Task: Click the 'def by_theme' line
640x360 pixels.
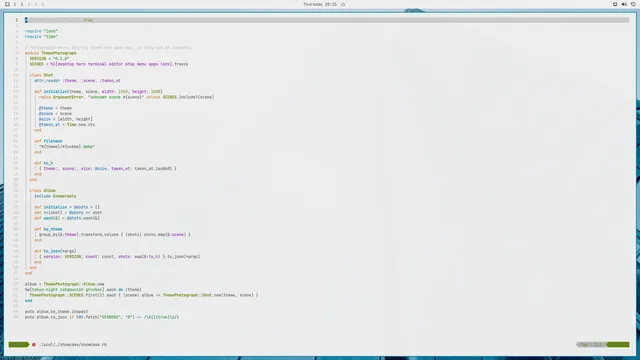Action: 48,229
